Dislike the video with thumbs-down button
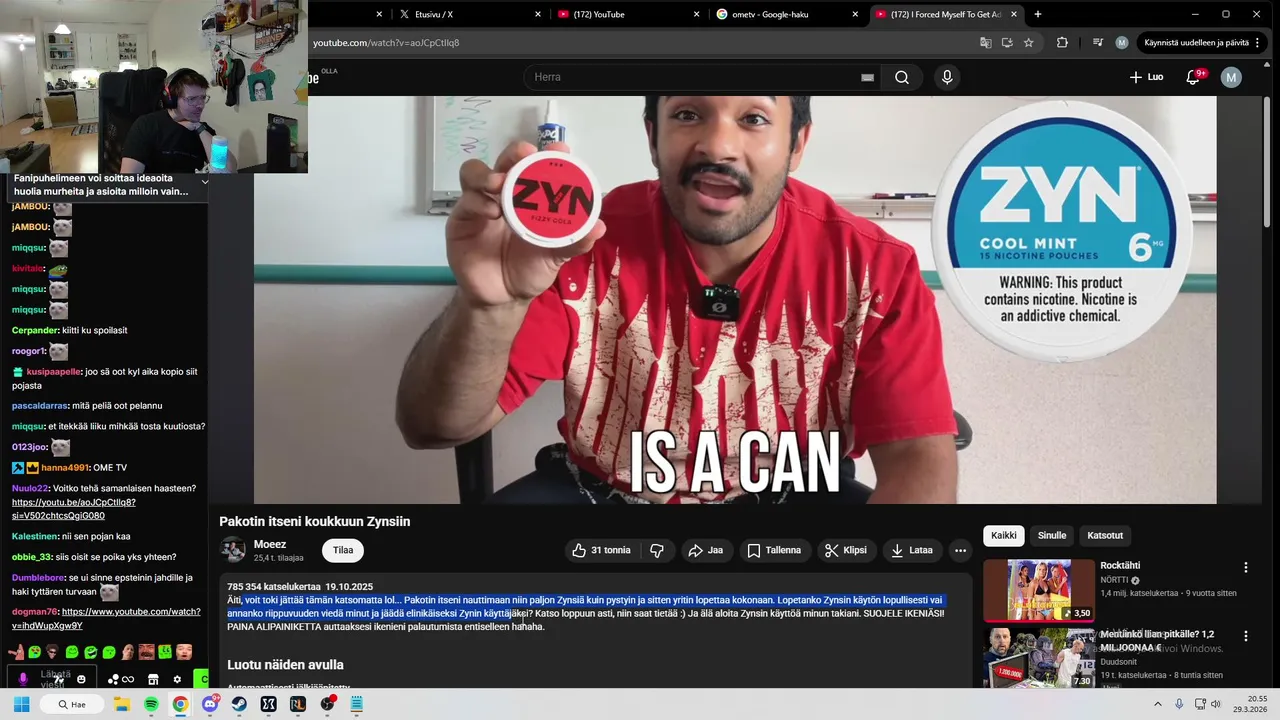 (657, 550)
